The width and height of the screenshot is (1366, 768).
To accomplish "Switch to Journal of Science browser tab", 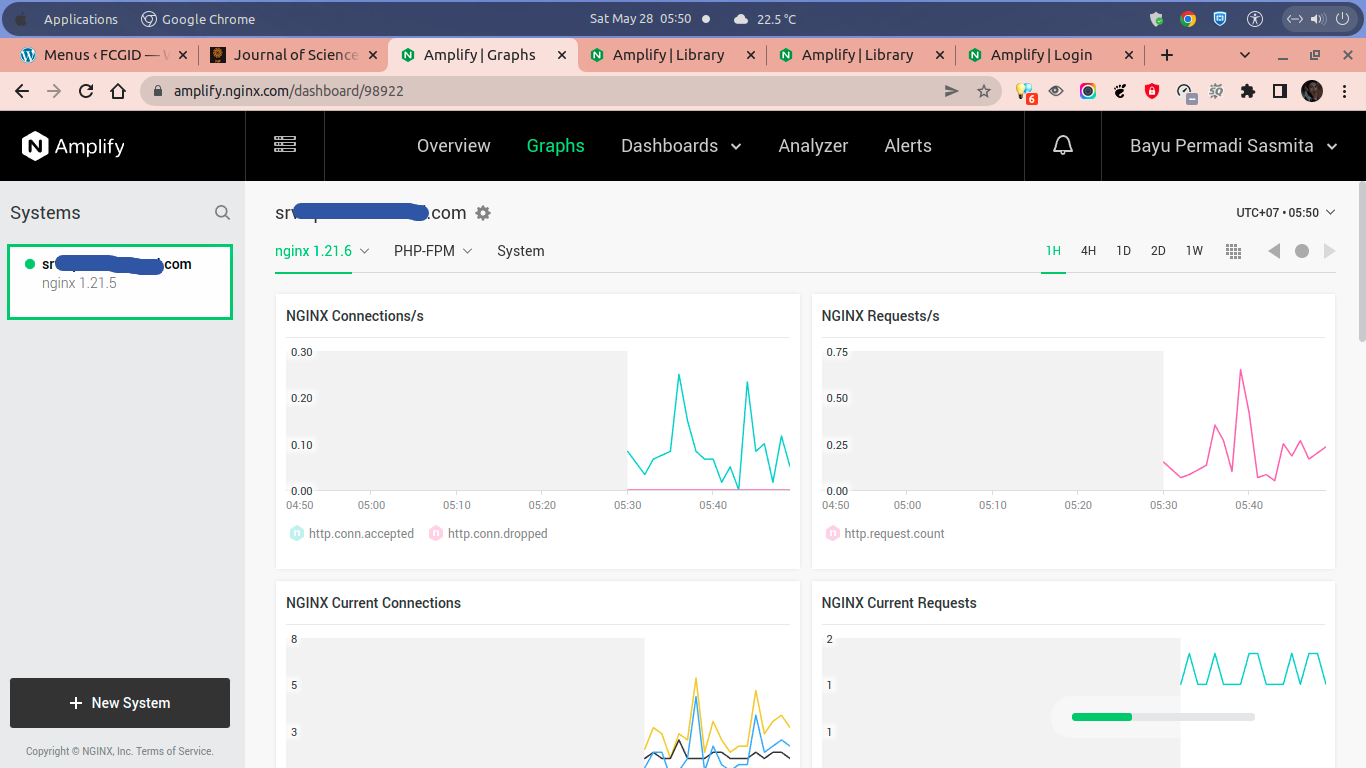I will point(294,55).
